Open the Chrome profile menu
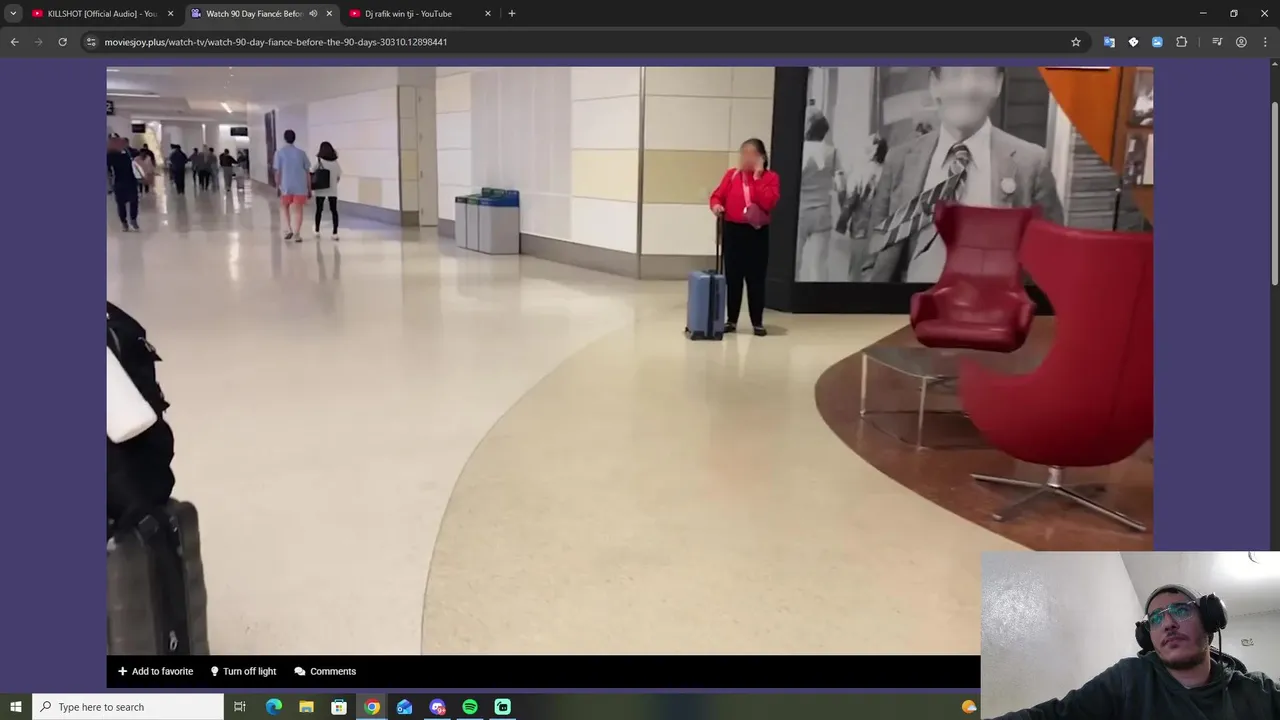Viewport: 1280px width, 720px height. [x=1241, y=42]
